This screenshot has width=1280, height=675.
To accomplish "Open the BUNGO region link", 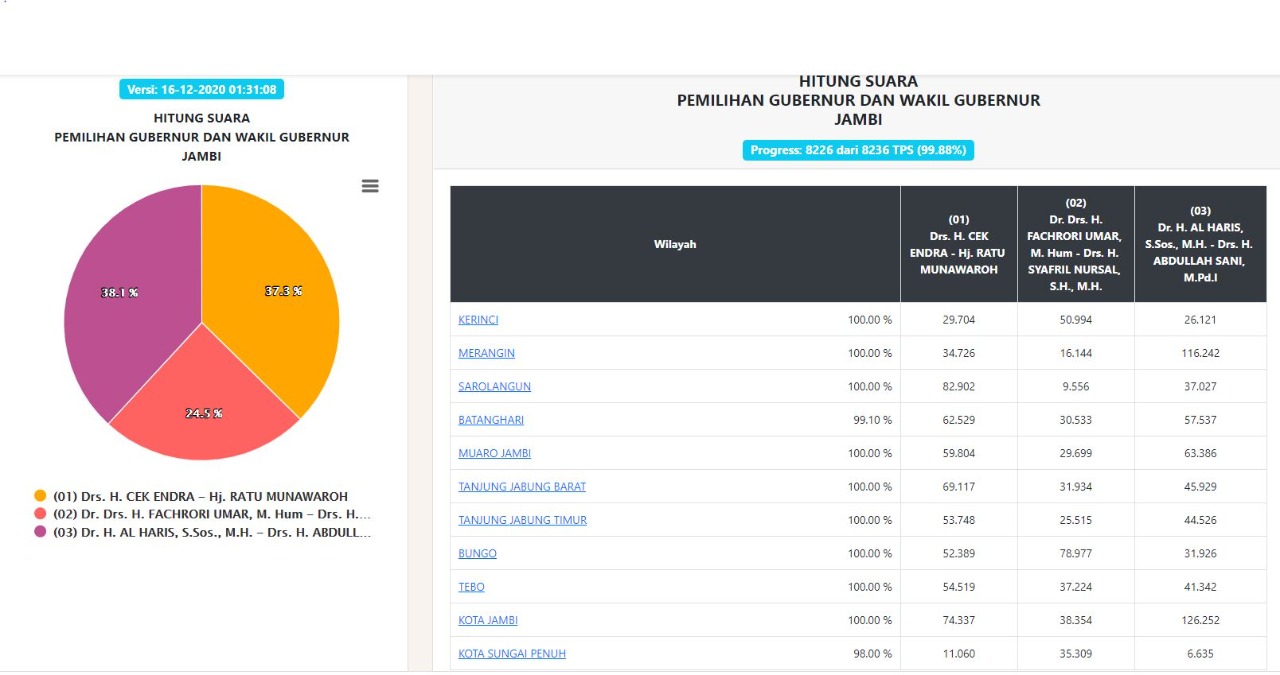I will 477,553.
